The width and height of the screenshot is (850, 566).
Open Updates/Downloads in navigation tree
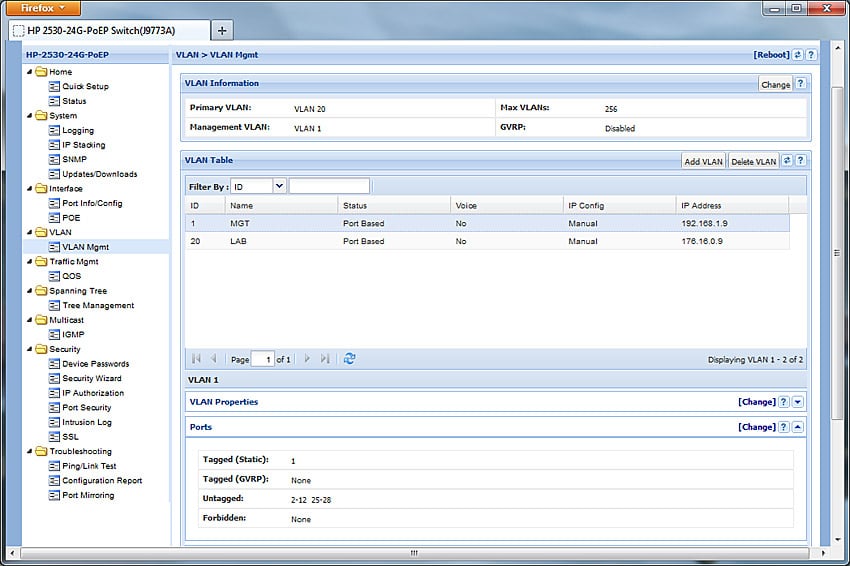(100, 174)
